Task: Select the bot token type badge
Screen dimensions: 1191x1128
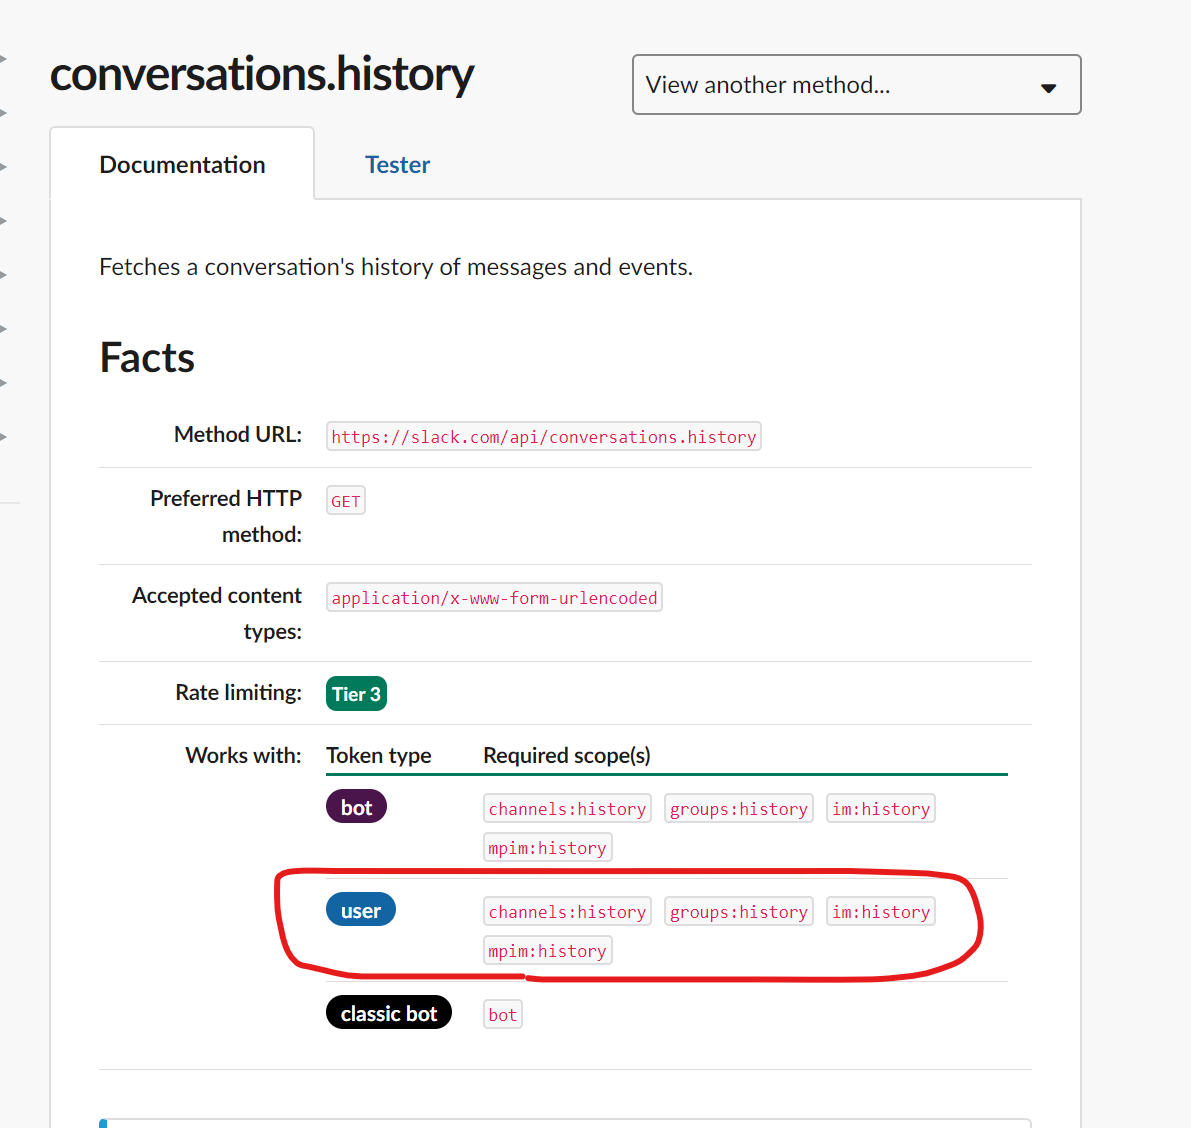Action: [x=355, y=806]
